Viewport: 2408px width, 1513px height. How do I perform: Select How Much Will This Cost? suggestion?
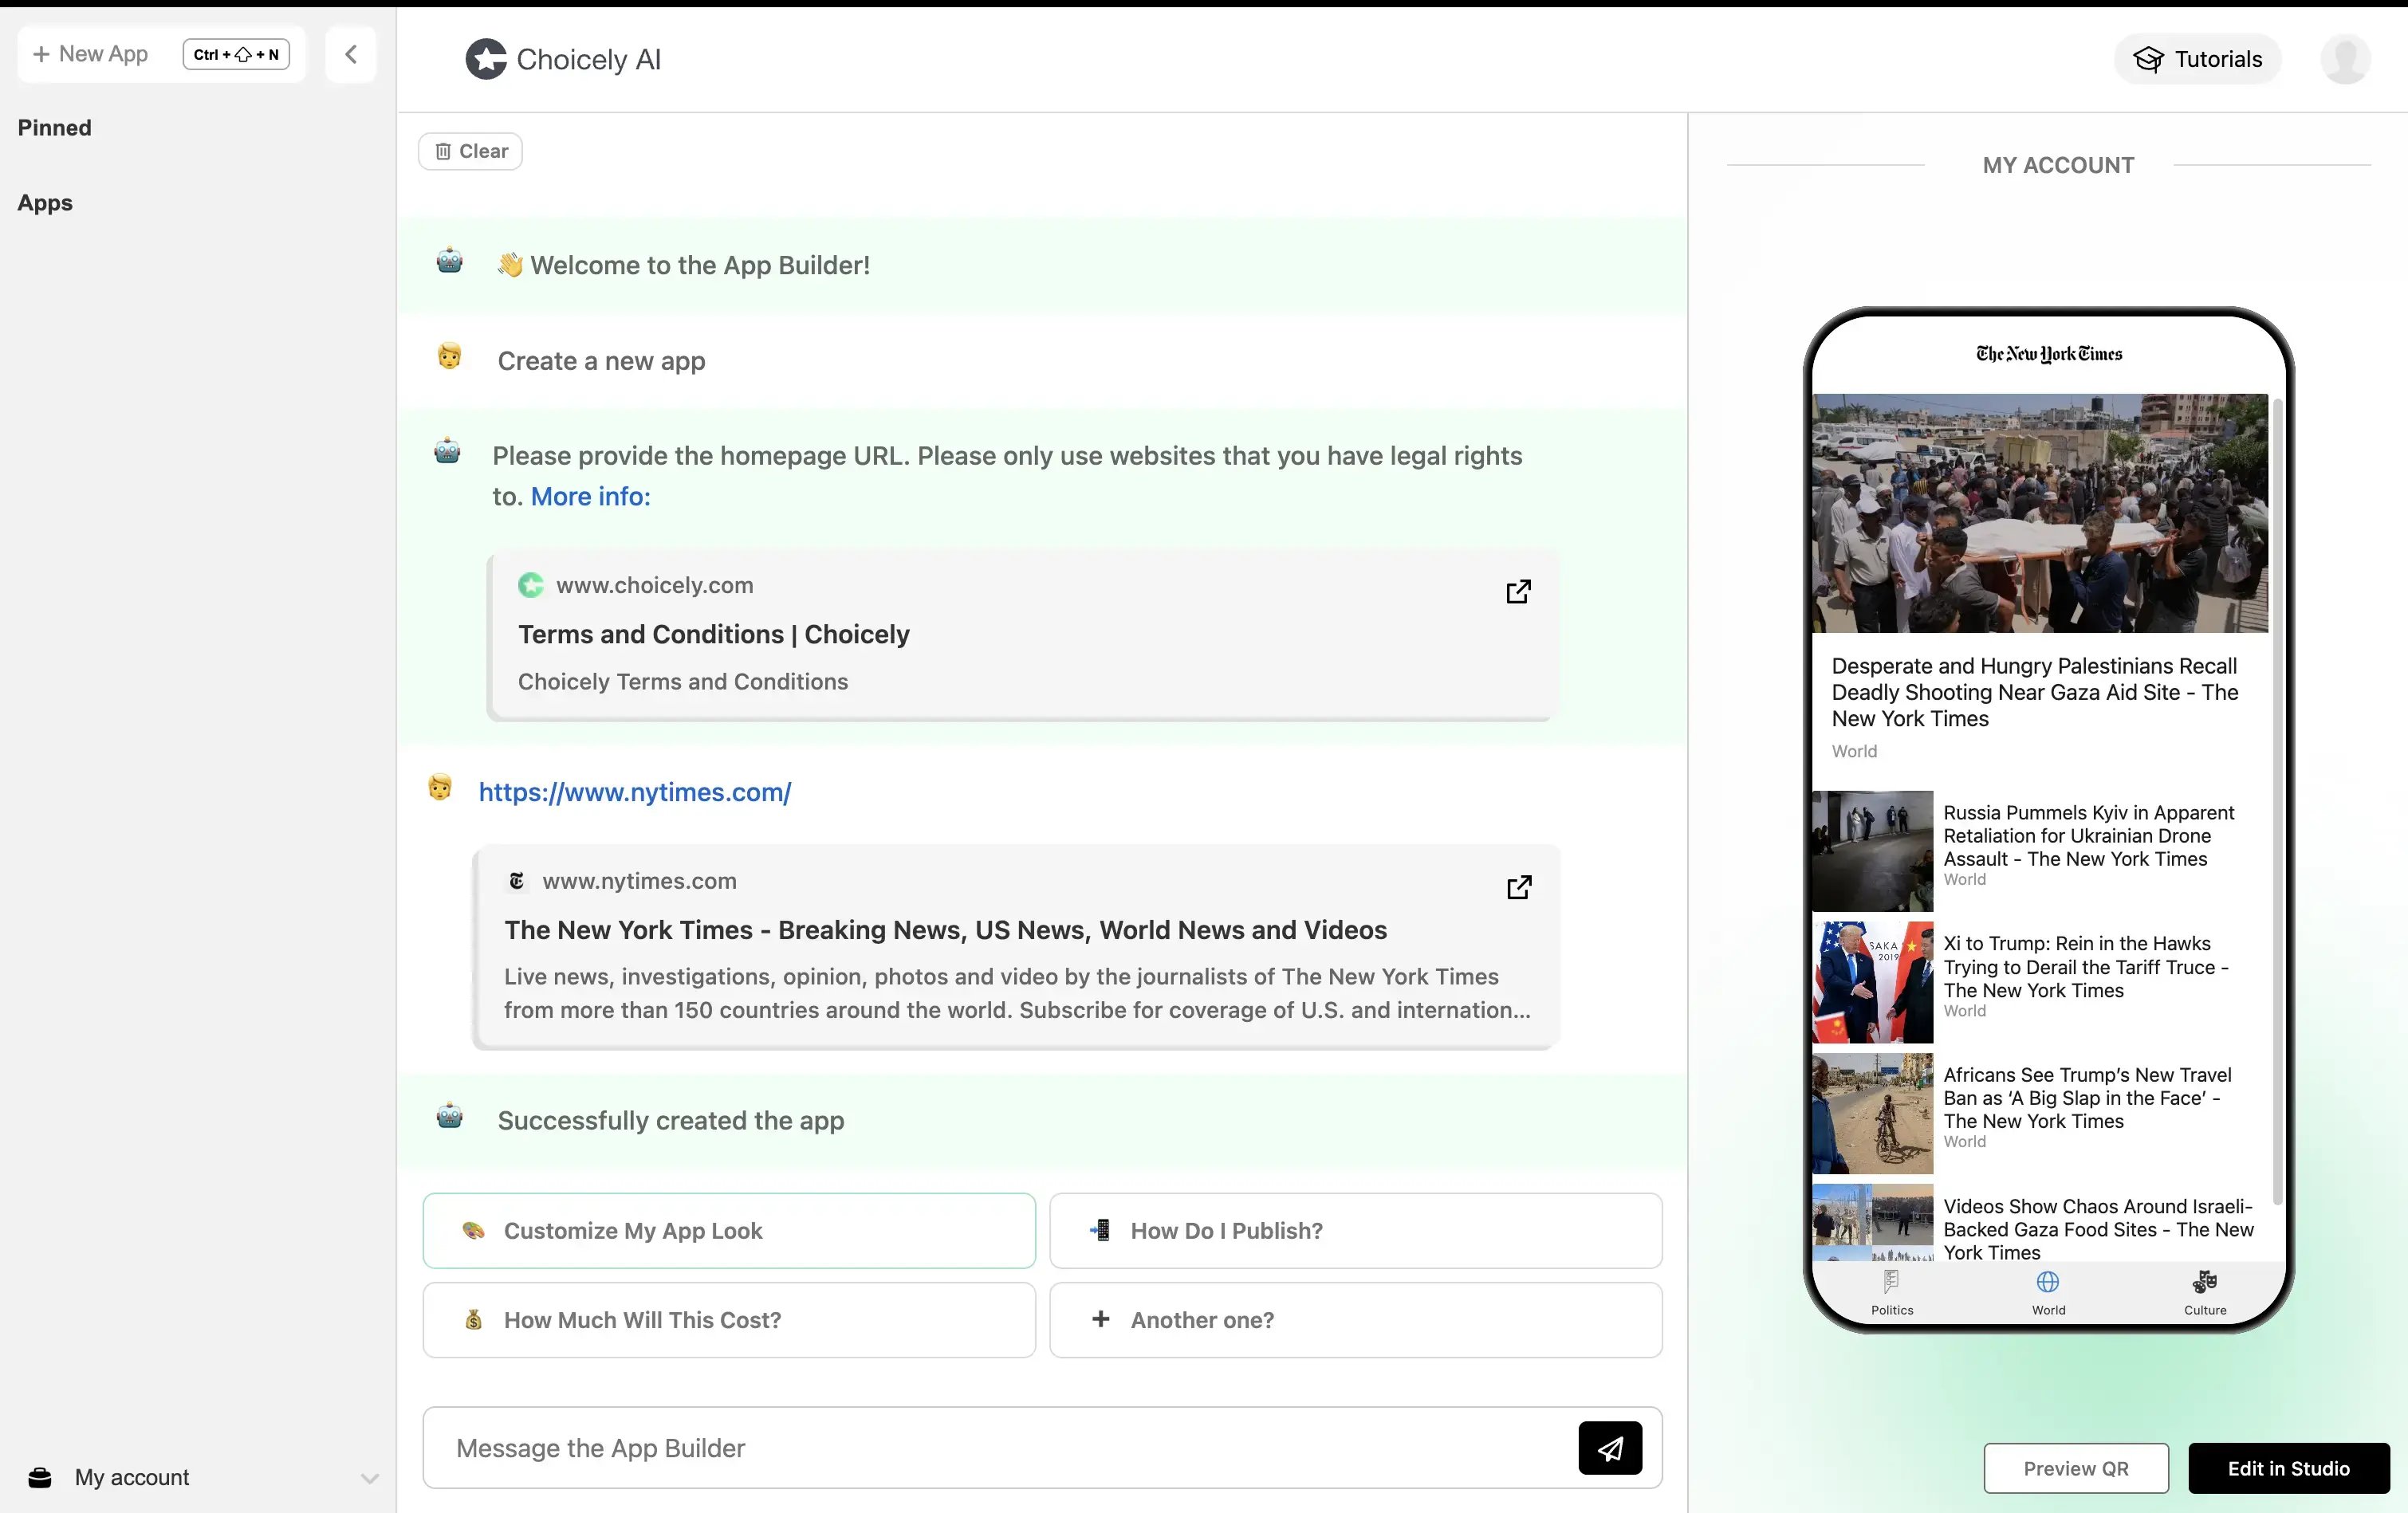(x=729, y=1320)
